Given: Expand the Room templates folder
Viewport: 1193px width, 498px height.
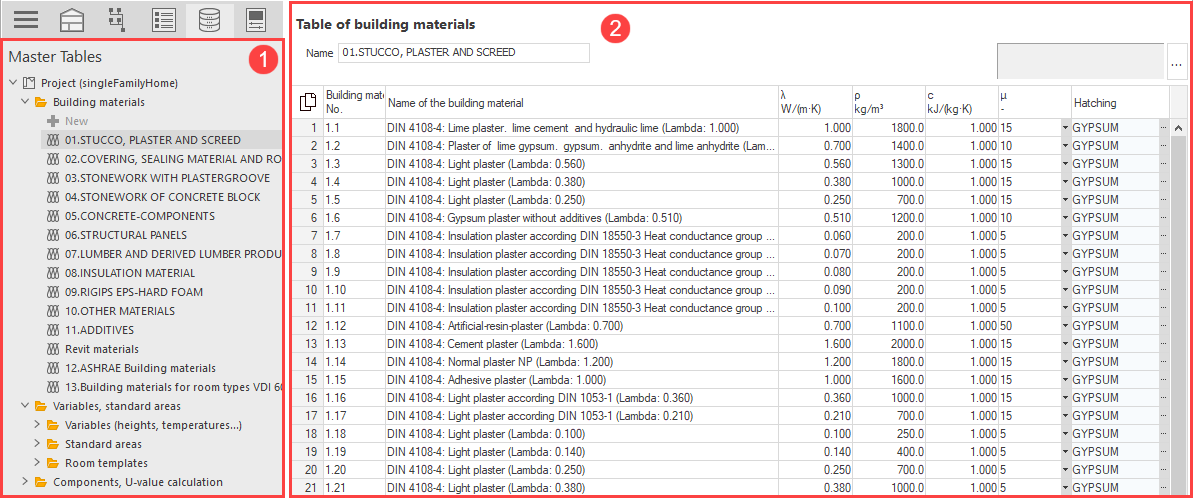Looking at the screenshot, I should click(x=37, y=463).
